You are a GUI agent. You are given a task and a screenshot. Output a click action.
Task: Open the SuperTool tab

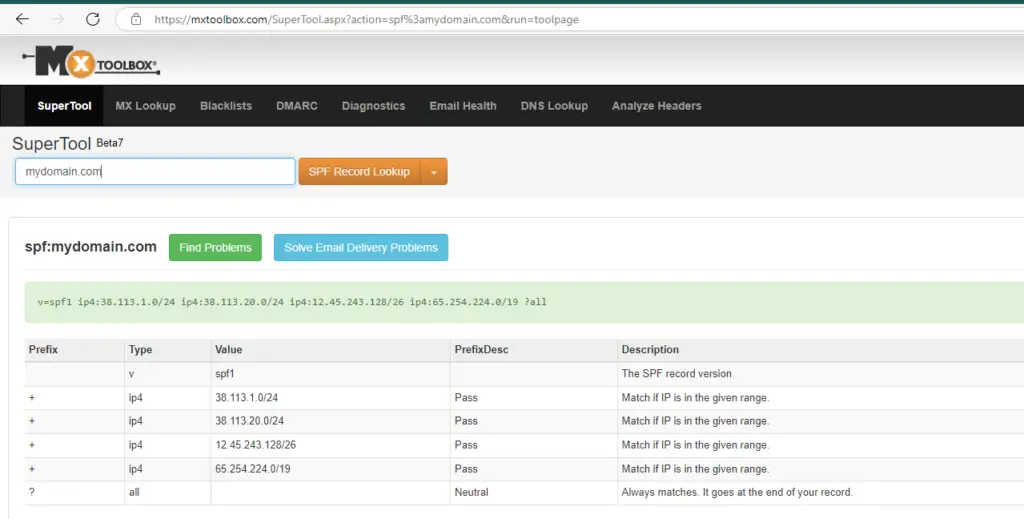[x=64, y=106]
